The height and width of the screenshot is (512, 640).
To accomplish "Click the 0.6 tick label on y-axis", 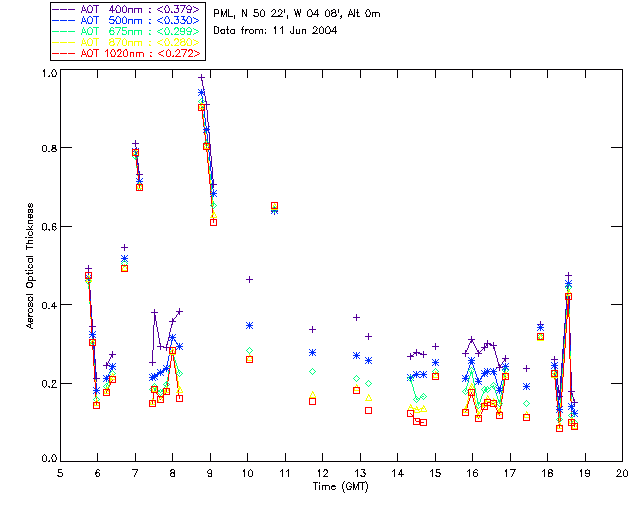I will click(x=50, y=228).
